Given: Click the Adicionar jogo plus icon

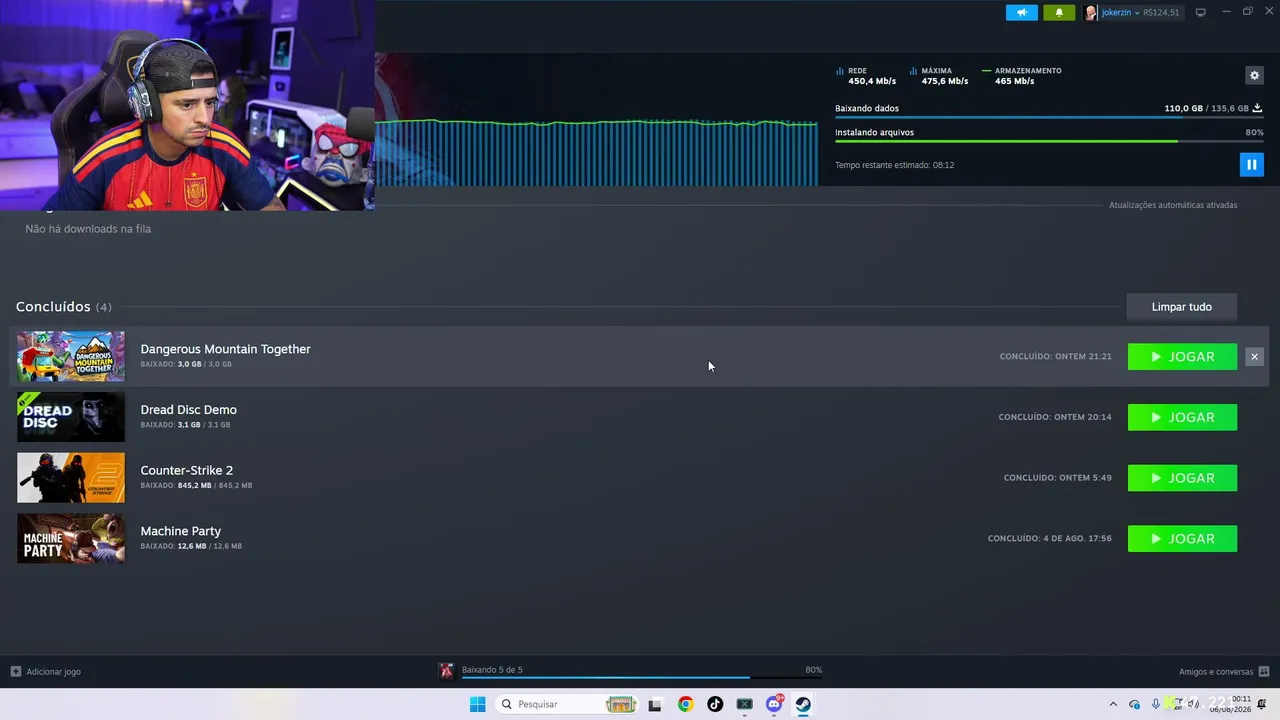Looking at the screenshot, I should click(x=15, y=672).
